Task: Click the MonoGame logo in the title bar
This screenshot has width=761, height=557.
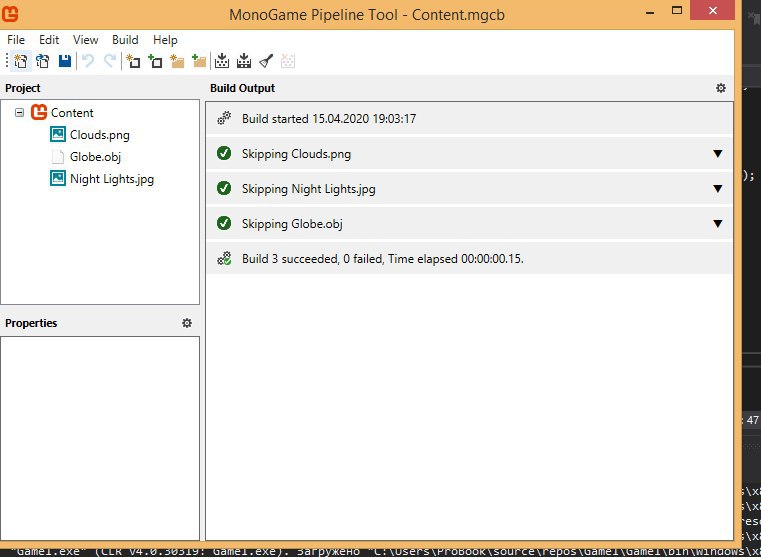Action: [10, 13]
